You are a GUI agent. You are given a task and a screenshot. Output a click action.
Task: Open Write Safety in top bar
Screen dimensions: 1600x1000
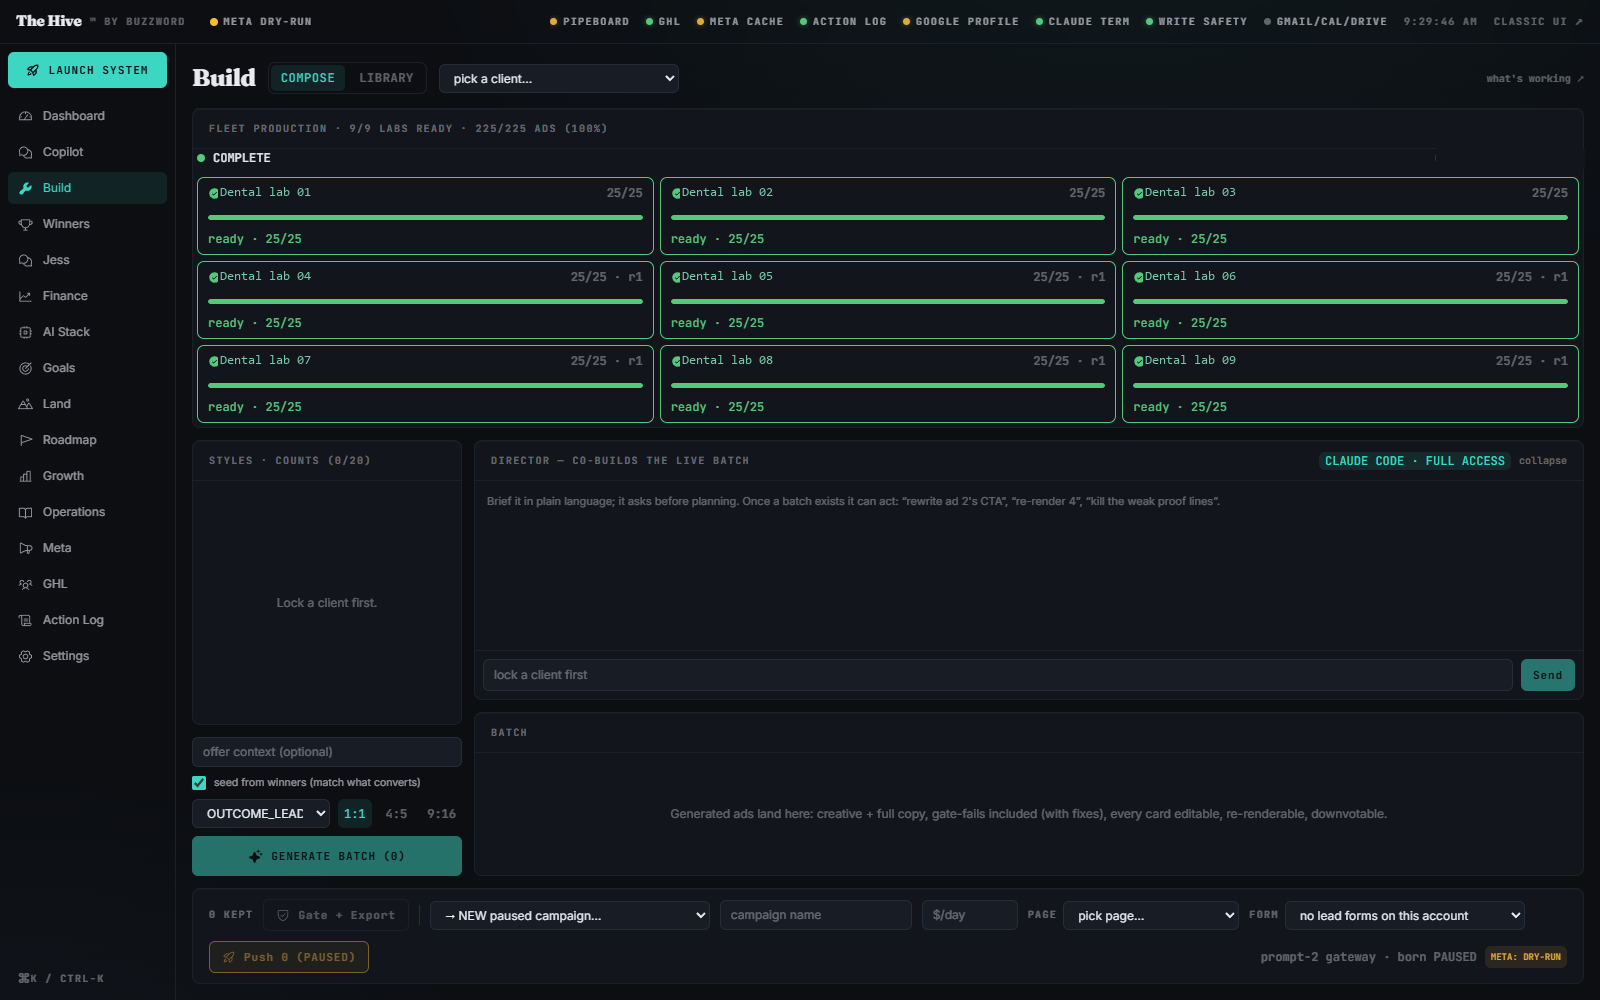coord(1197,21)
